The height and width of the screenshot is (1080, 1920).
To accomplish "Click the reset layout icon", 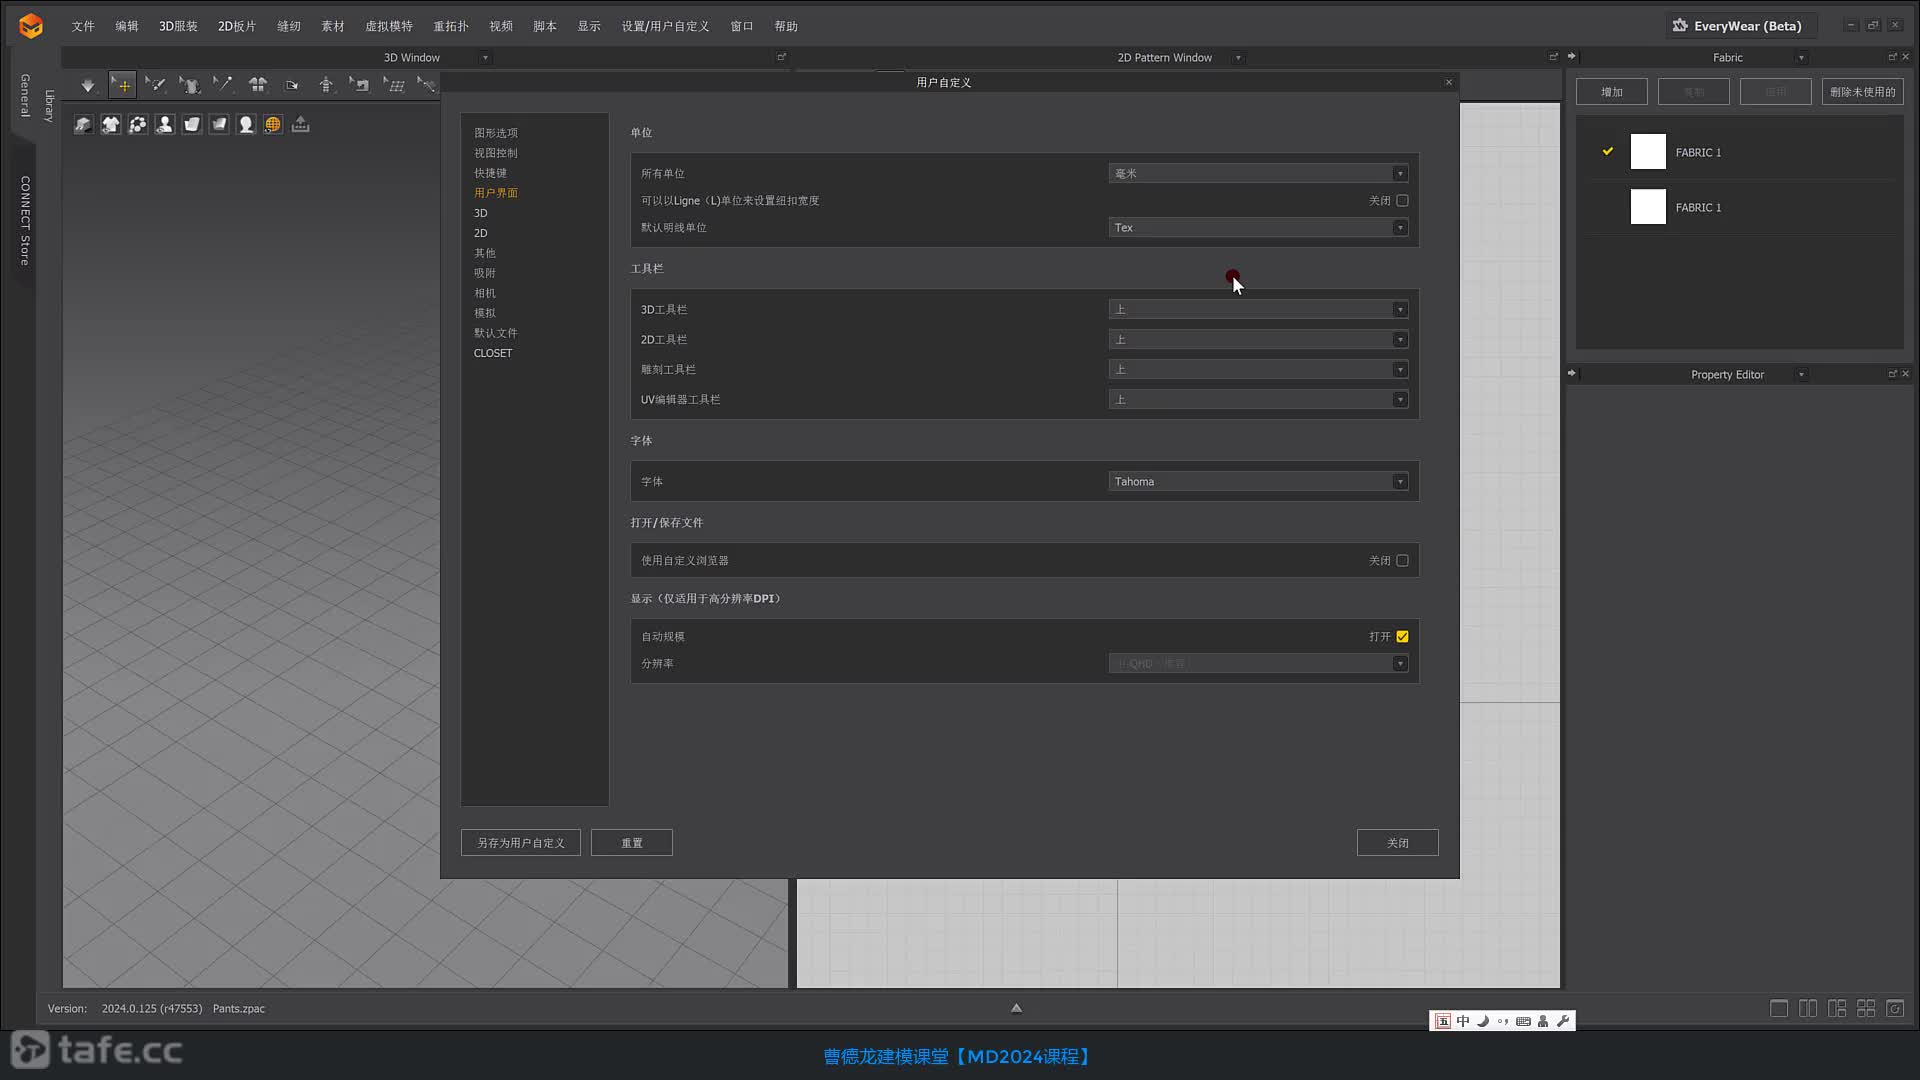I will click(1895, 1009).
